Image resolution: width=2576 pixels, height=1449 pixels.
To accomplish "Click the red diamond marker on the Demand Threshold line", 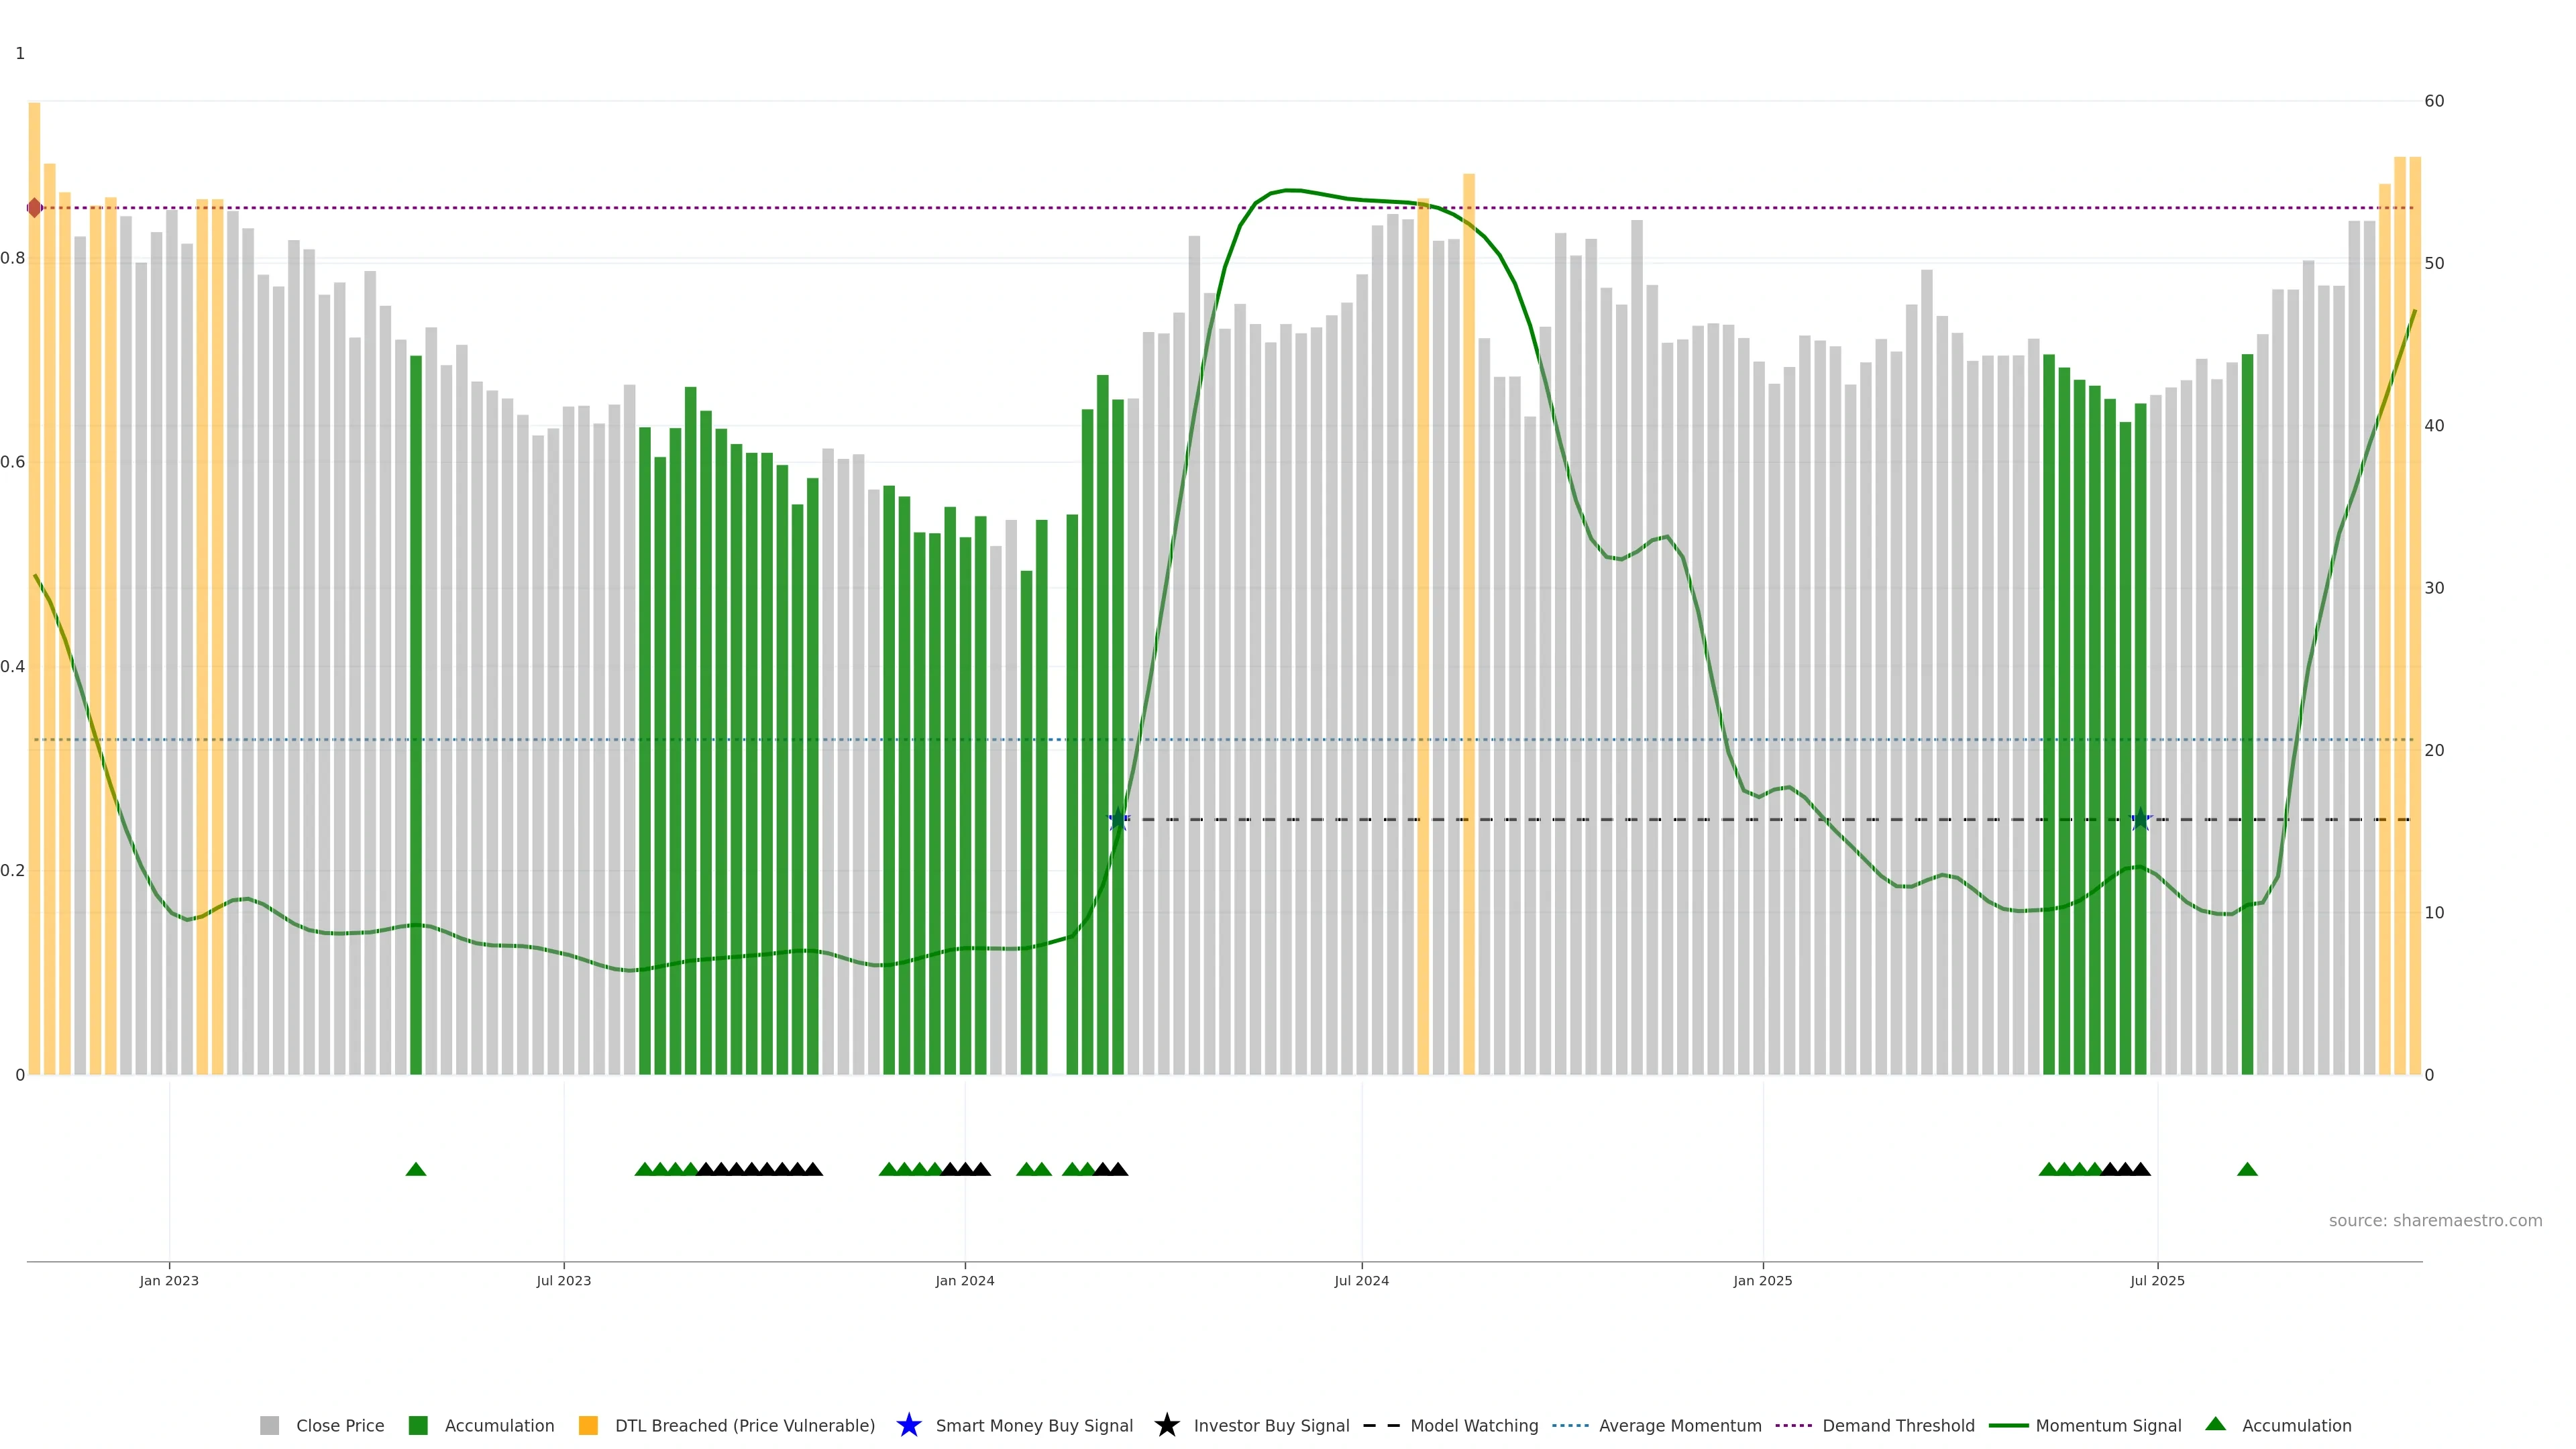I will [x=35, y=208].
